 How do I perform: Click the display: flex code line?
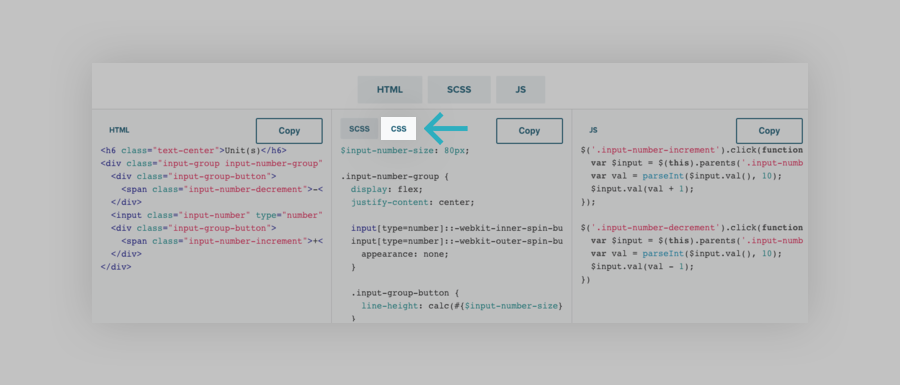pos(386,189)
